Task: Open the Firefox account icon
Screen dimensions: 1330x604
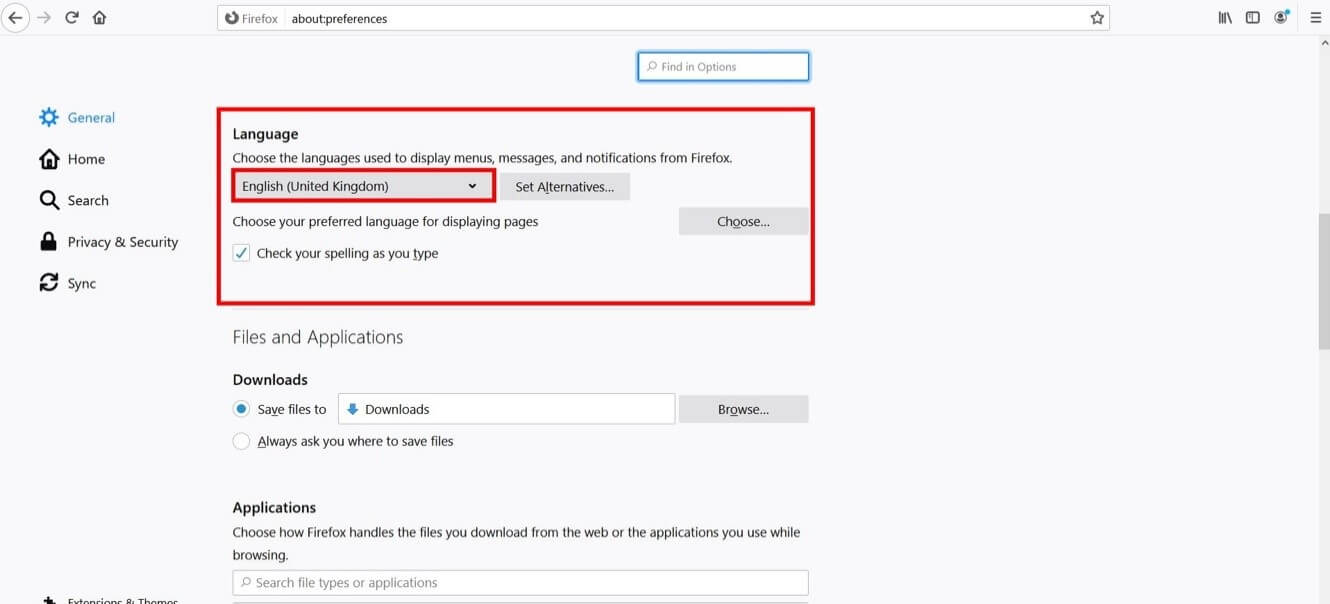Action: [x=1281, y=18]
